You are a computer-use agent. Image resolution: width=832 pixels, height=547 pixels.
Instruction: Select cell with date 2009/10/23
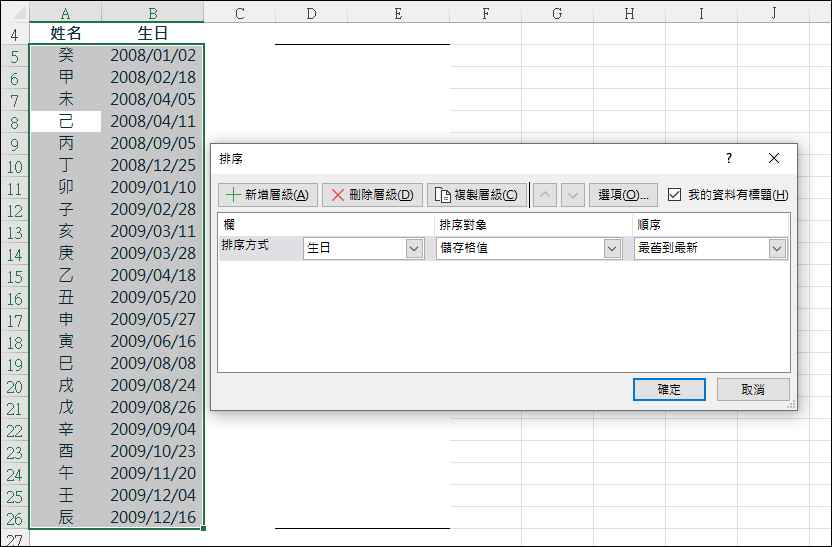click(x=153, y=452)
